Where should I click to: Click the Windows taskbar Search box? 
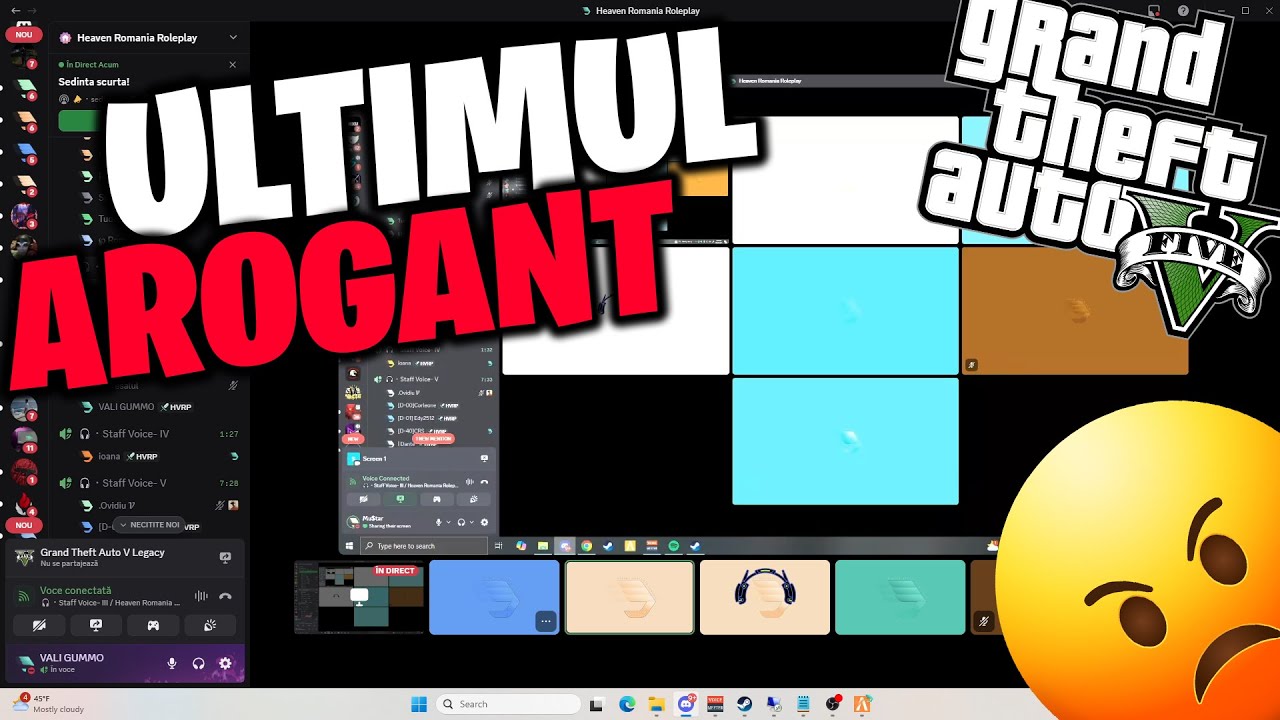pyautogui.click(x=508, y=704)
